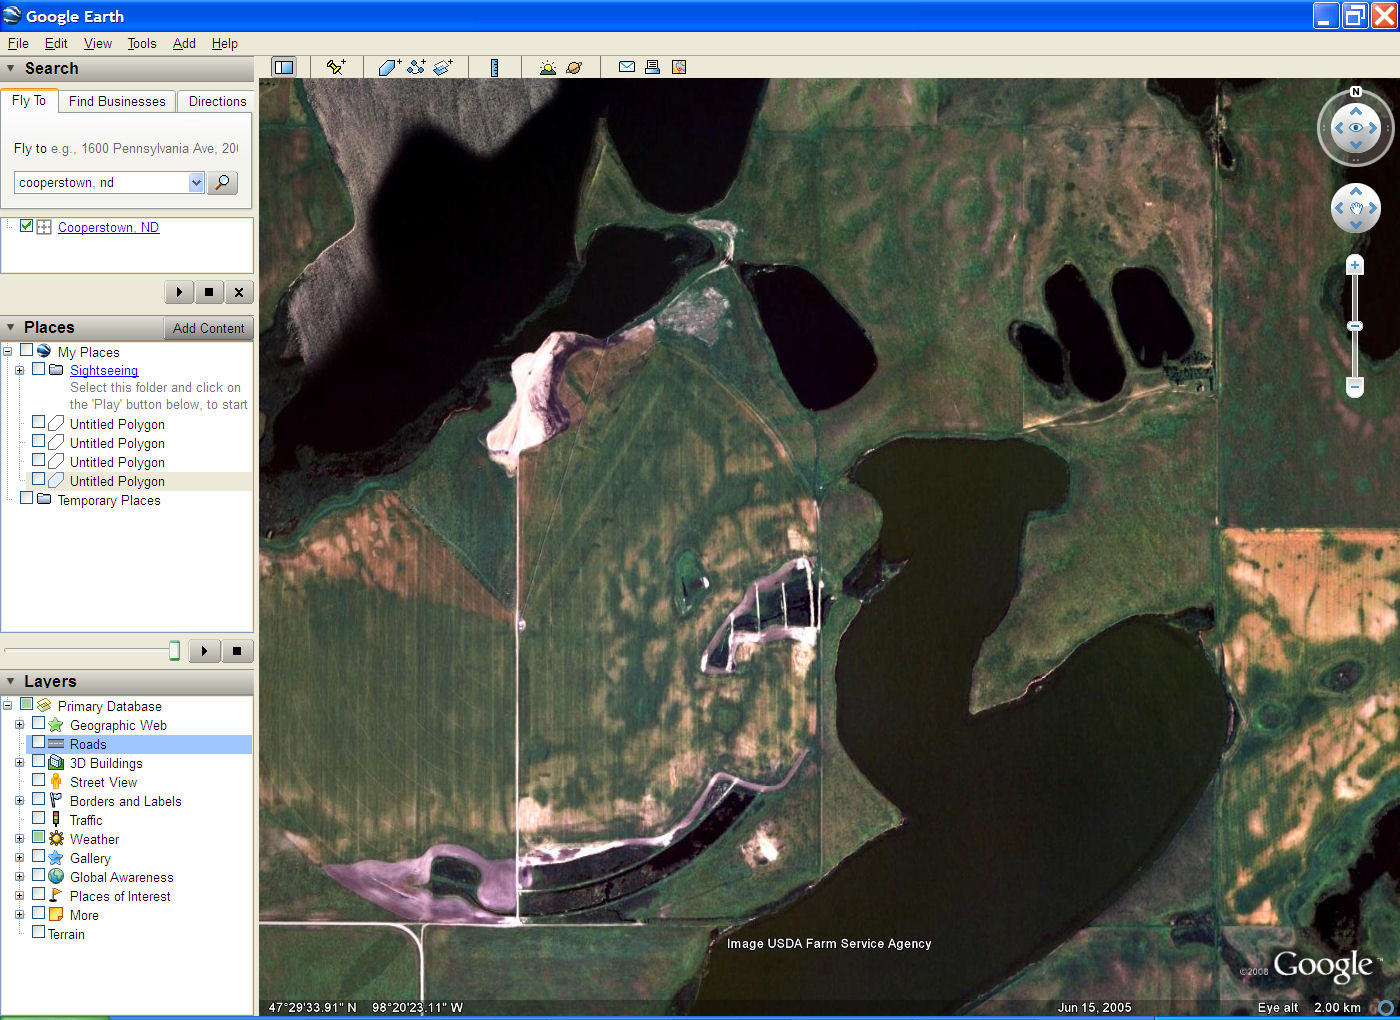Expand the Gallery layer node

point(19,857)
